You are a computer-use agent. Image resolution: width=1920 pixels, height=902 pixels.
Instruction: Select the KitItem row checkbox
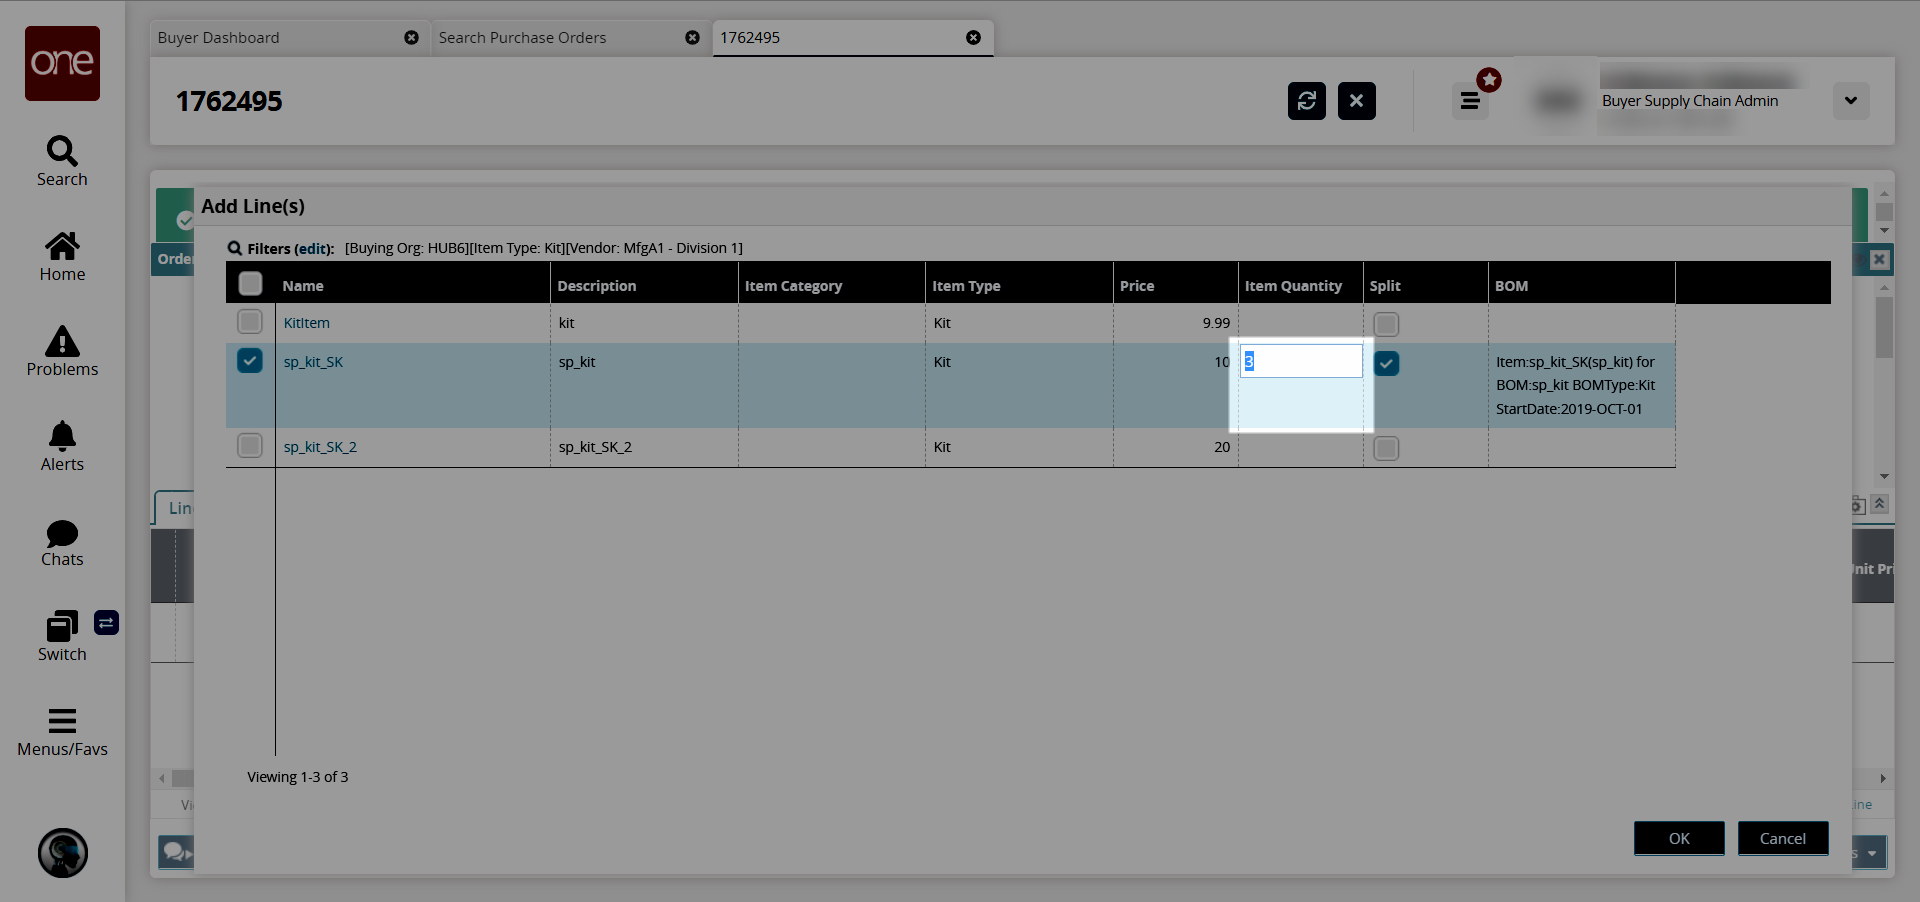[250, 321]
